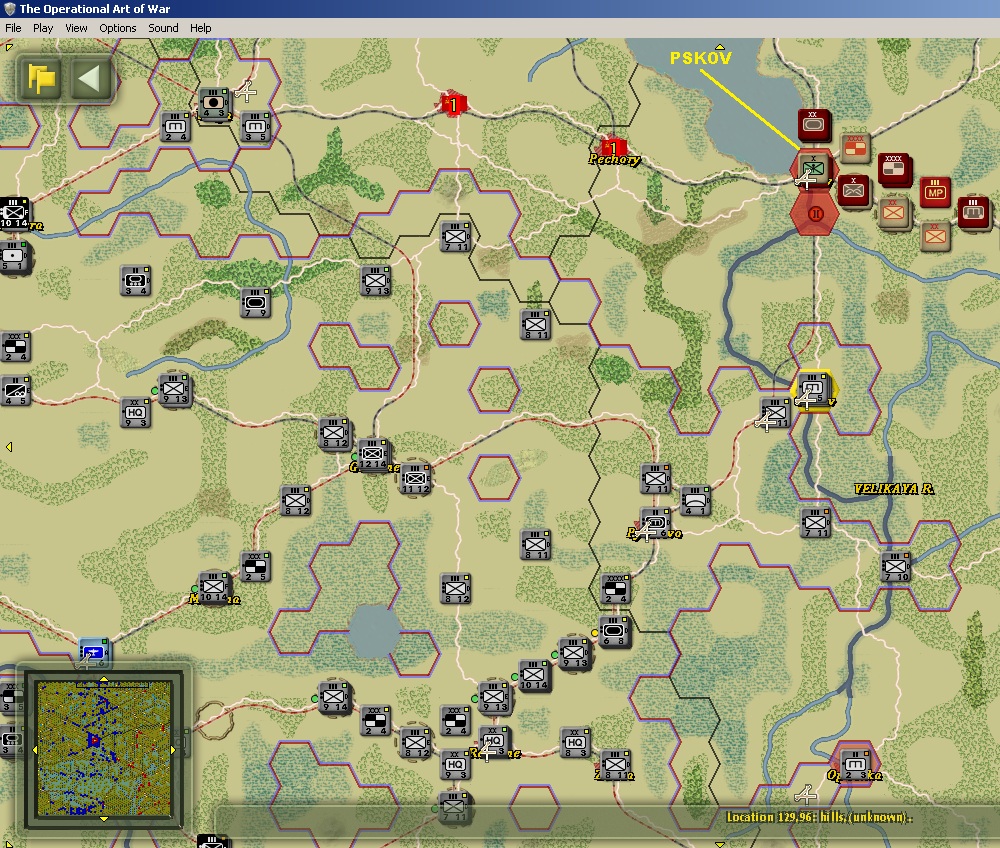Select the tan XXXX checkered army unit

tap(855, 149)
